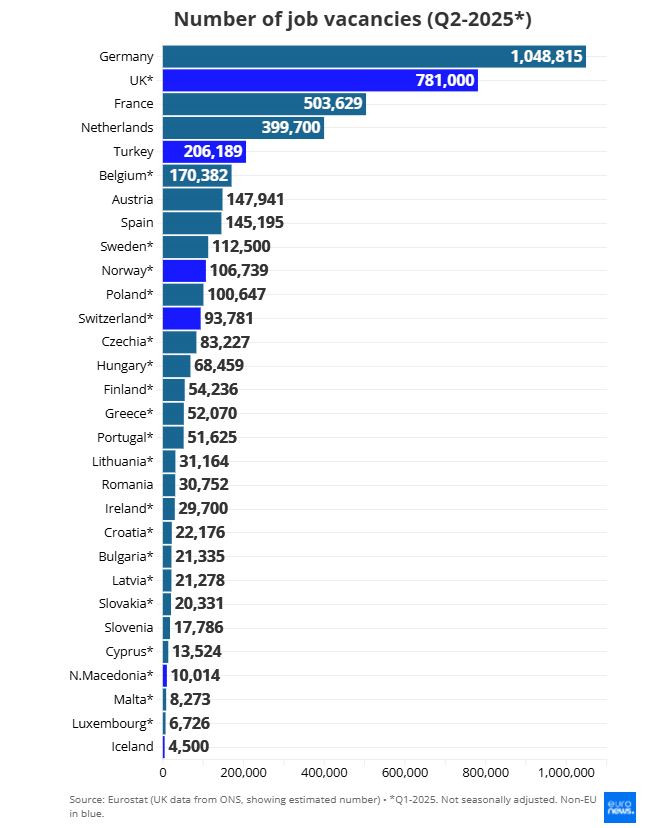Select the blue UK bar
This screenshot has height=828, width=665.
click(x=319, y=80)
